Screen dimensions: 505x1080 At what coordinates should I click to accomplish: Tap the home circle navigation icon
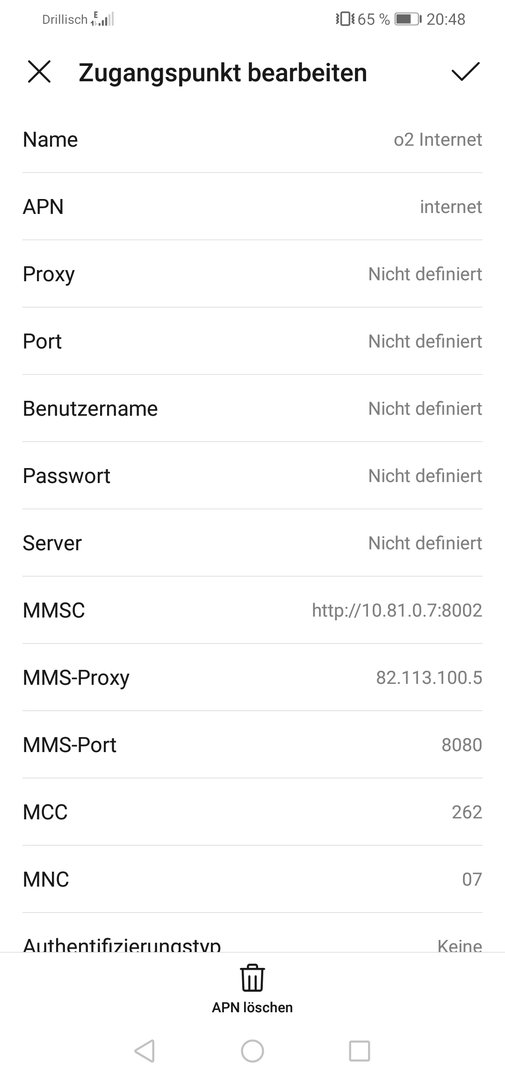click(x=252, y=1050)
